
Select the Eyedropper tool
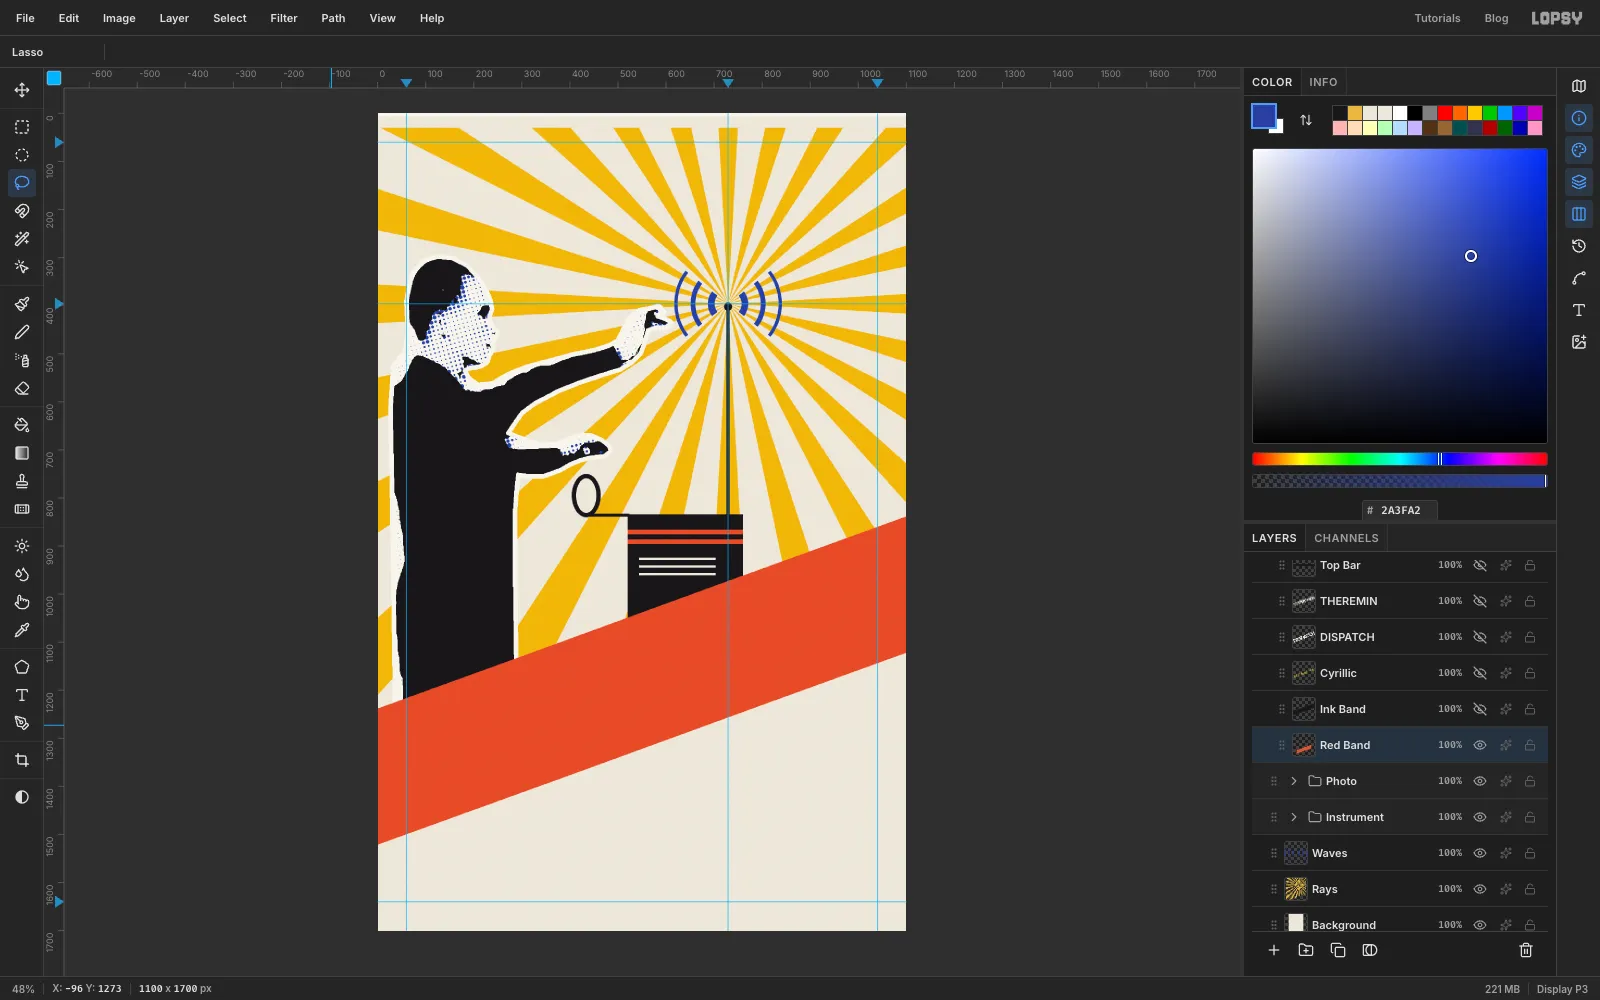(x=22, y=630)
